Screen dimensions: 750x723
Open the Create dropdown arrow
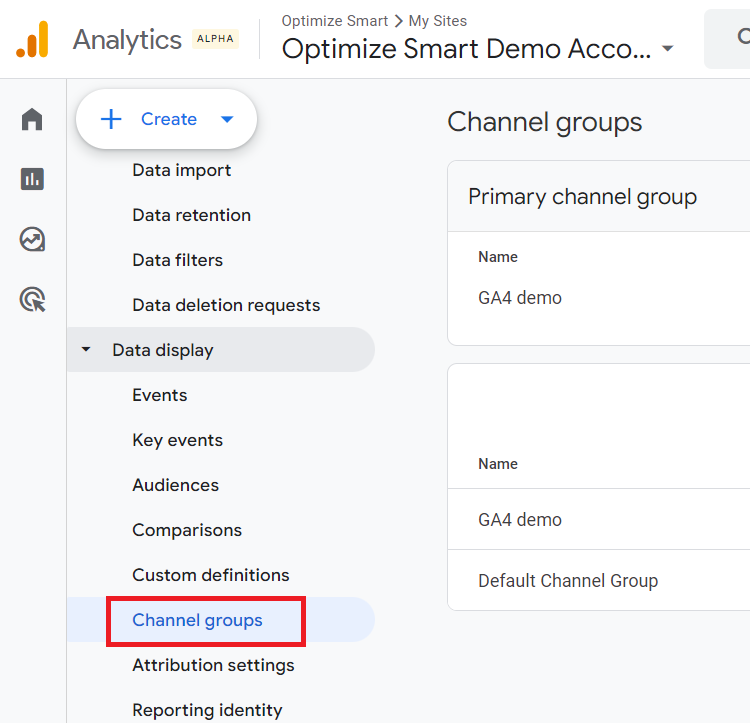tap(227, 119)
